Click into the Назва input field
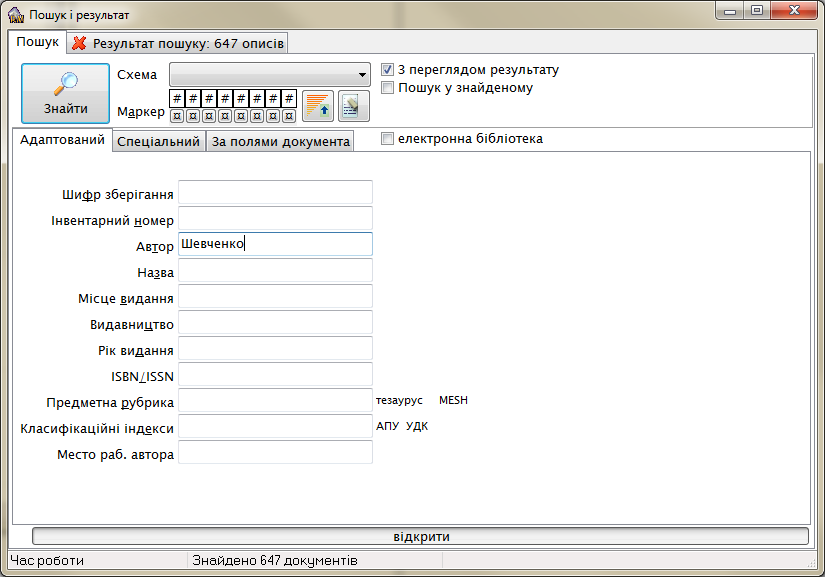The width and height of the screenshot is (825, 577). (x=275, y=271)
